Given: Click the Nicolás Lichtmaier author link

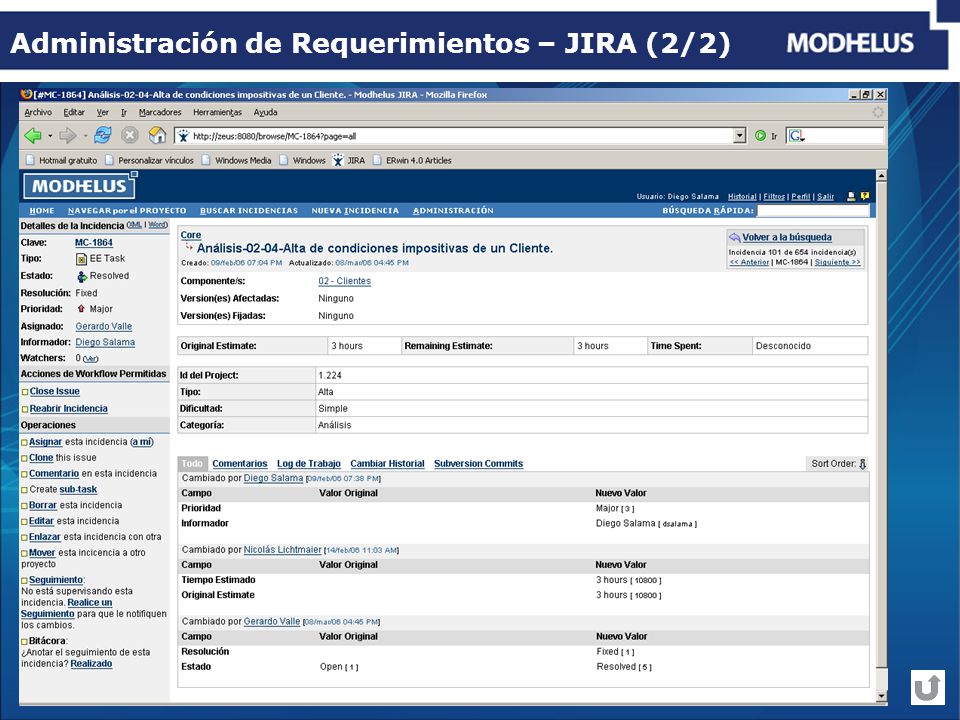Looking at the screenshot, I should click(282, 550).
